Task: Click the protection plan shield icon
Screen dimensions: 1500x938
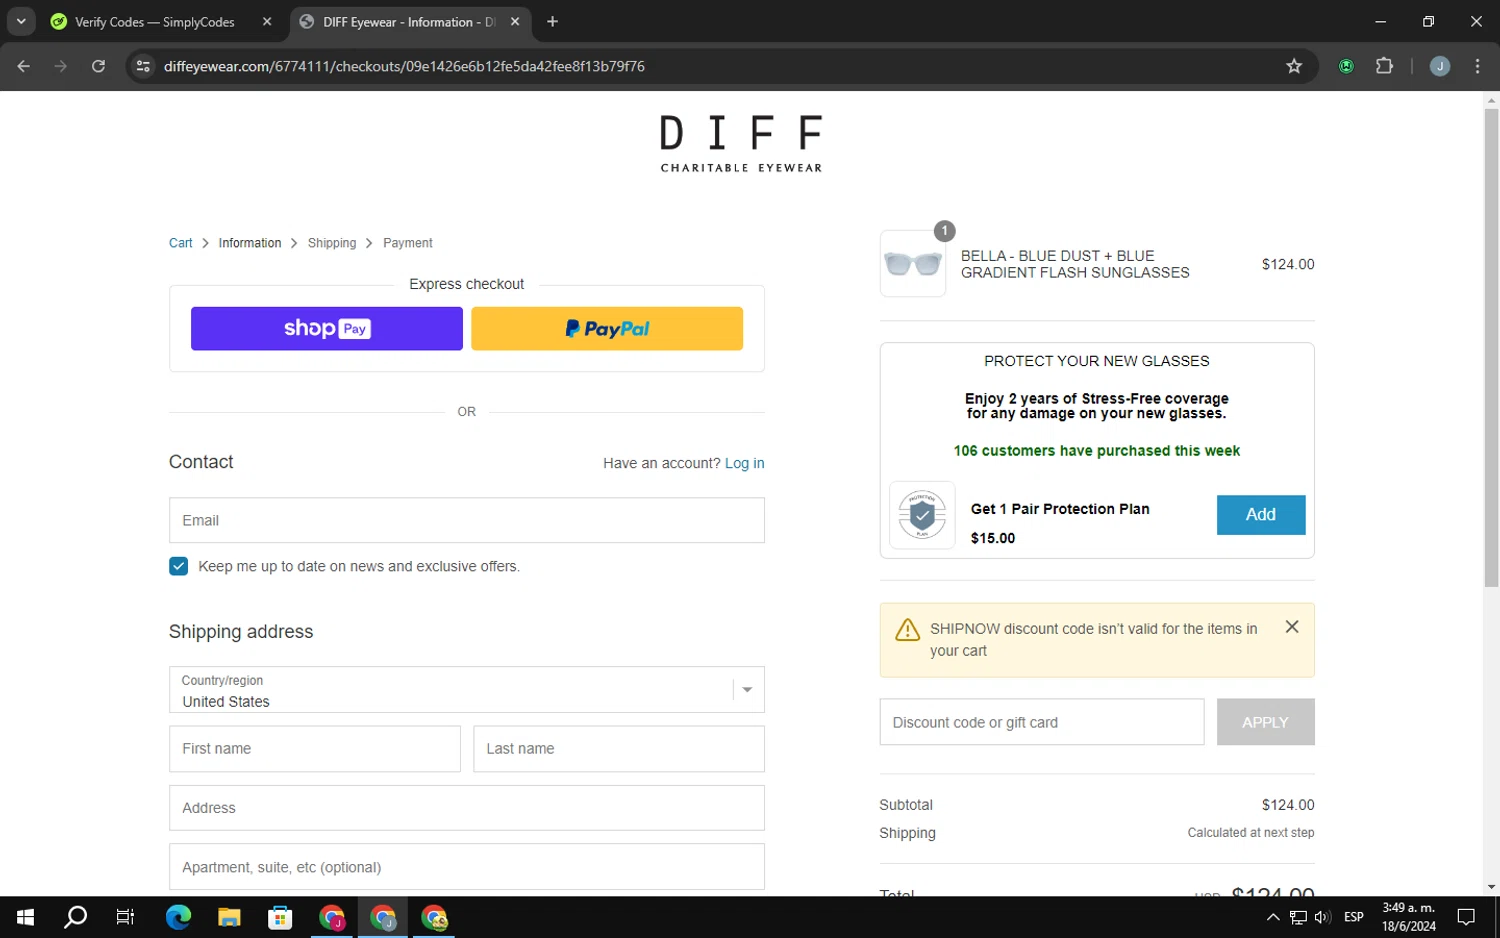Action: (x=922, y=515)
